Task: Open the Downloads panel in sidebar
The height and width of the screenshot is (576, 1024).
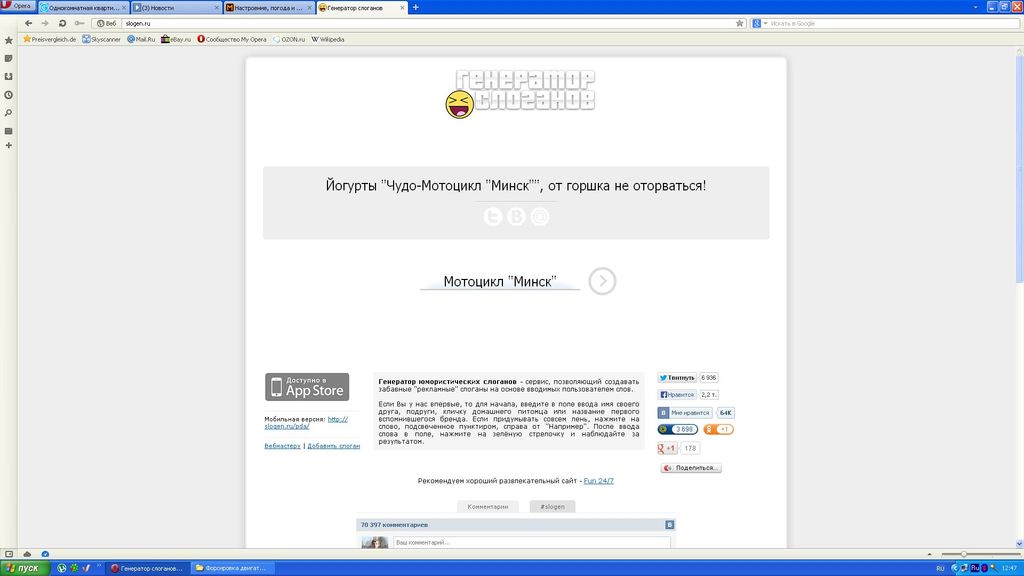Action: [x=8, y=77]
